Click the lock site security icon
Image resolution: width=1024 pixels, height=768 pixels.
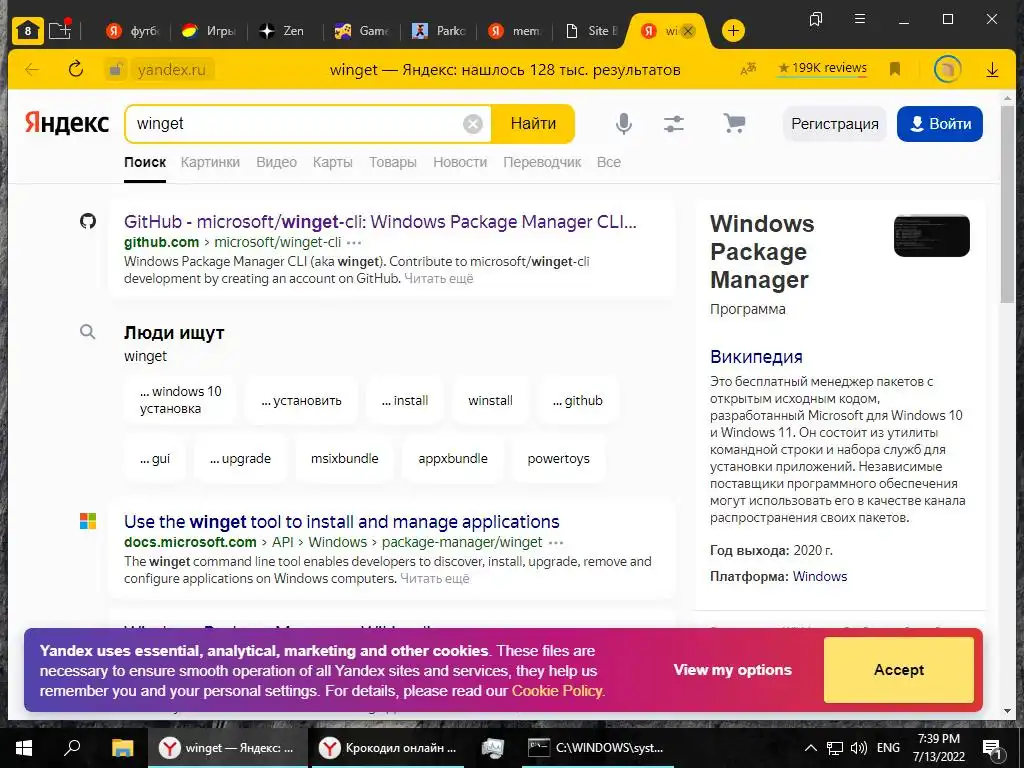[x=115, y=69]
